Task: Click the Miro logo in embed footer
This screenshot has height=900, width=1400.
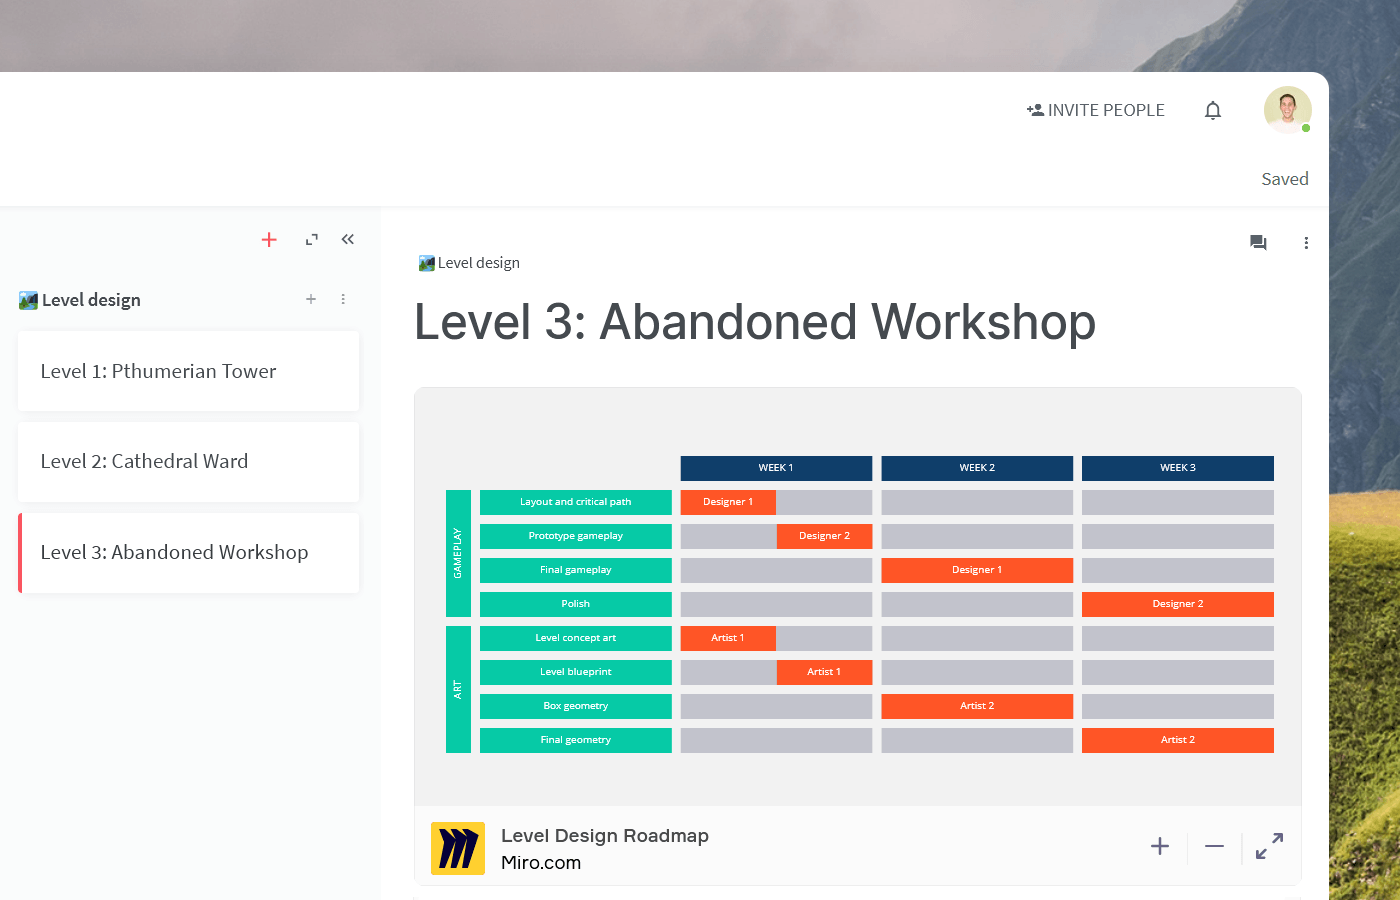Action: click(458, 848)
